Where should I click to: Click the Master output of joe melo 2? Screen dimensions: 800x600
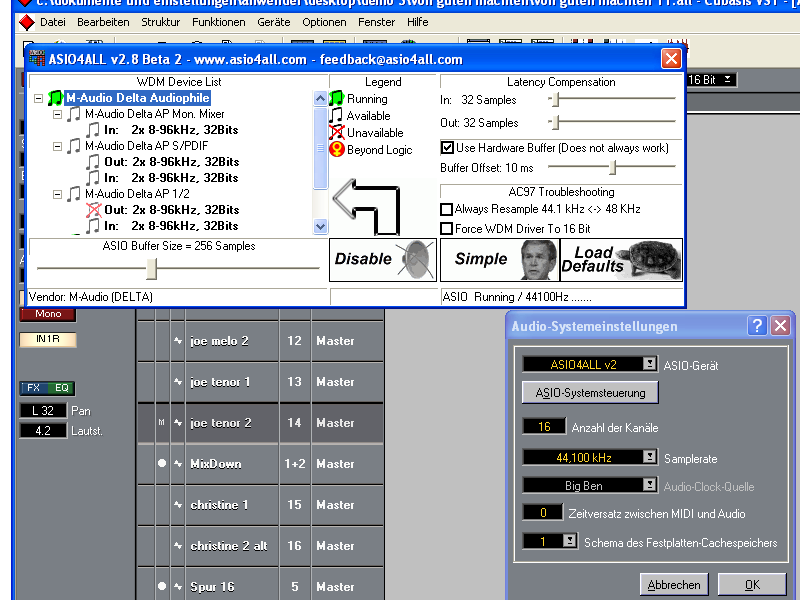pyautogui.click(x=335, y=341)
